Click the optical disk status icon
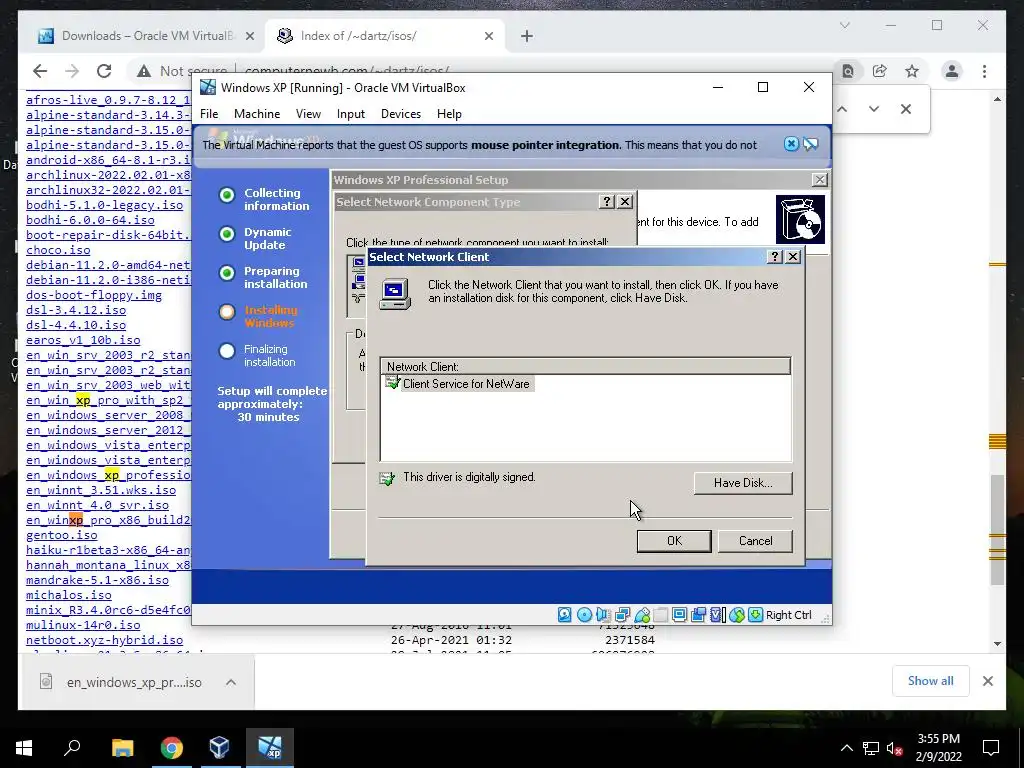1024x768 pixels. 584,615
